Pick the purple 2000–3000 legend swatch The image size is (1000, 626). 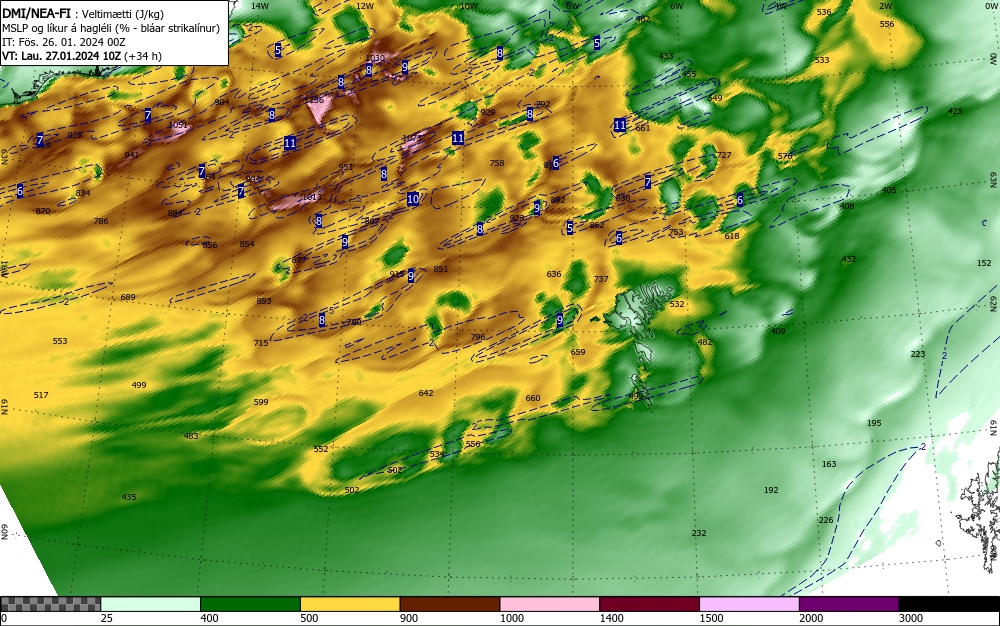tap(848, 604)
